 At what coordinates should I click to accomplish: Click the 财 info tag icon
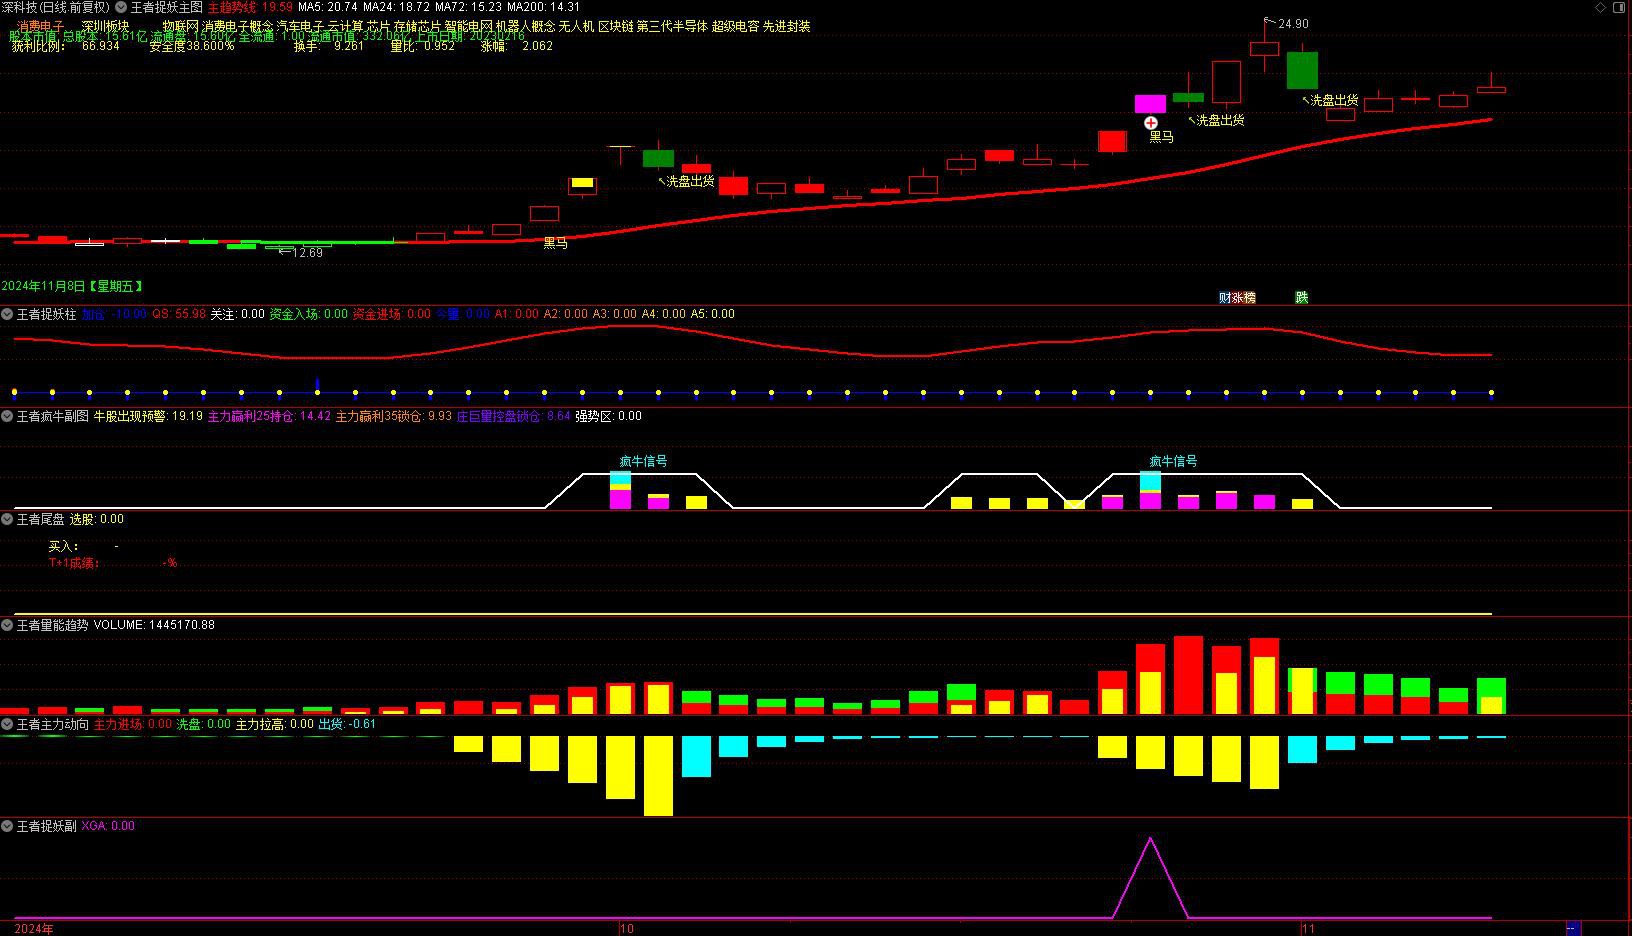tap(1224, 298)
